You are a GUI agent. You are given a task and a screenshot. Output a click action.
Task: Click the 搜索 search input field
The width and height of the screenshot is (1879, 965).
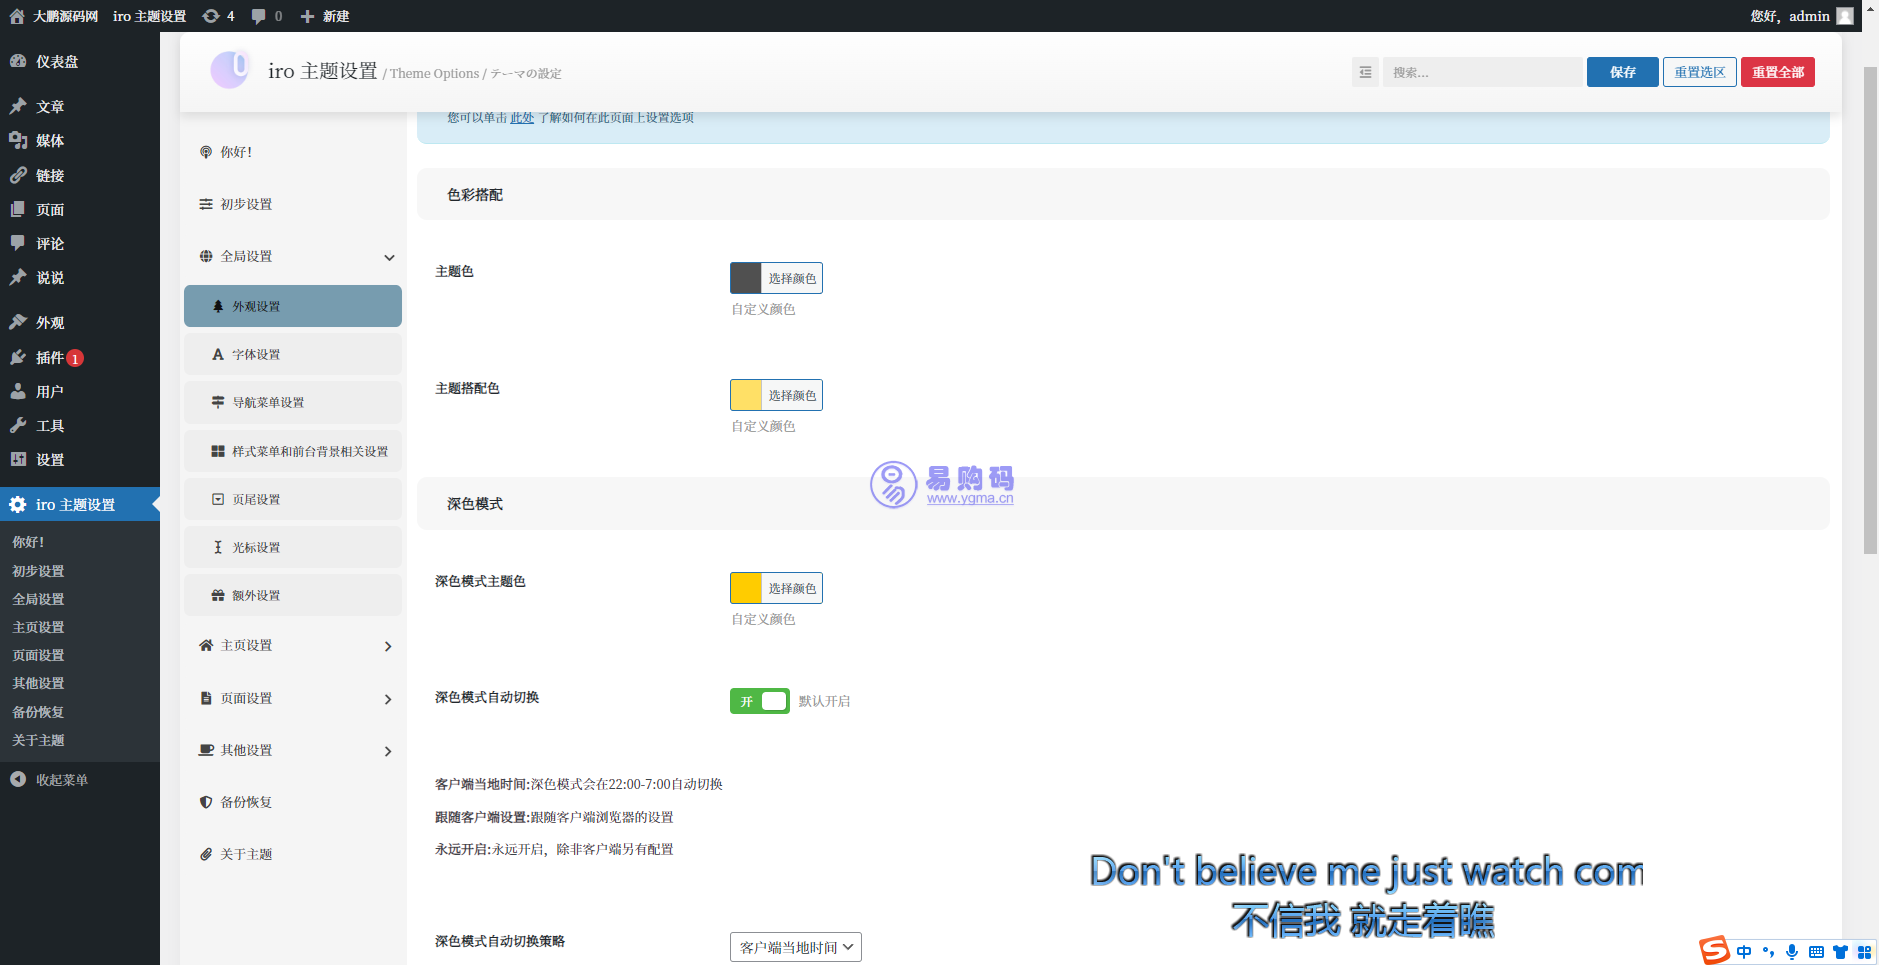(x=1481, y=72)
